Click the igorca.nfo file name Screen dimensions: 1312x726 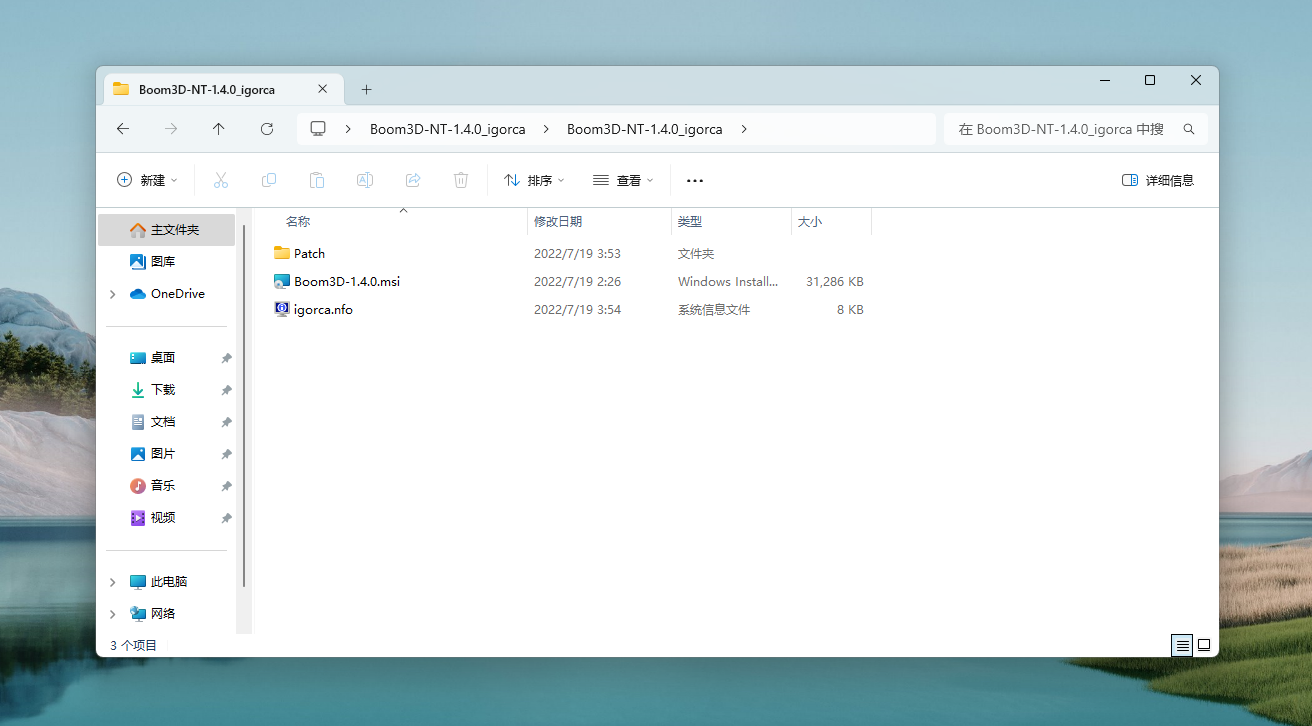tap(323, 310)
